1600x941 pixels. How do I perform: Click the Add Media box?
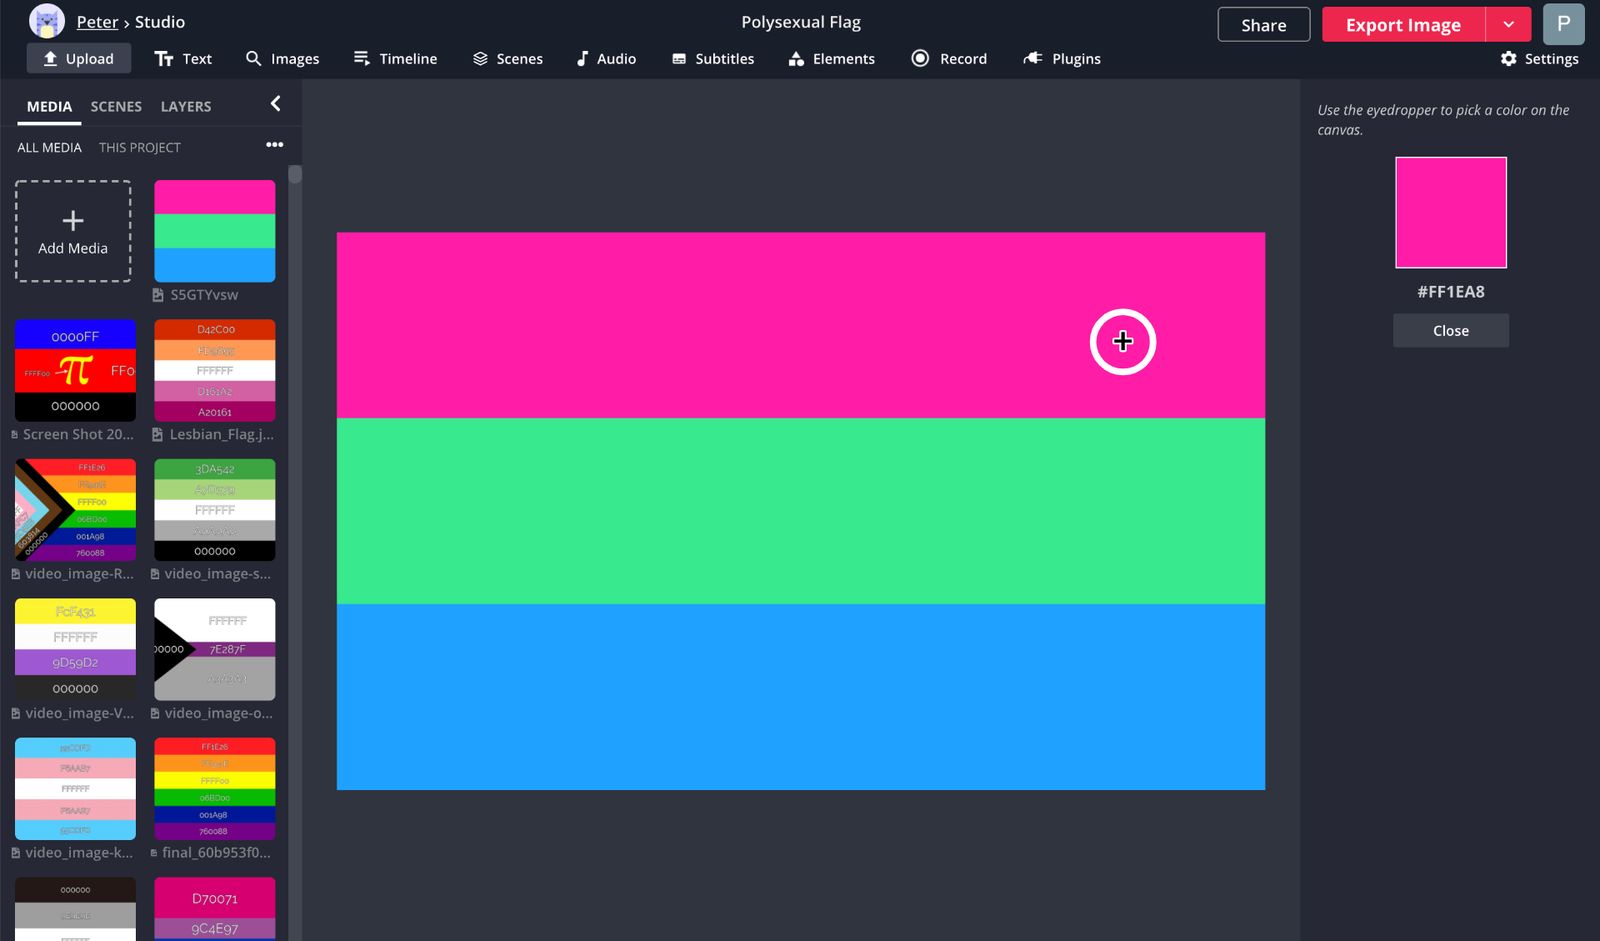[x=73, y=231]
